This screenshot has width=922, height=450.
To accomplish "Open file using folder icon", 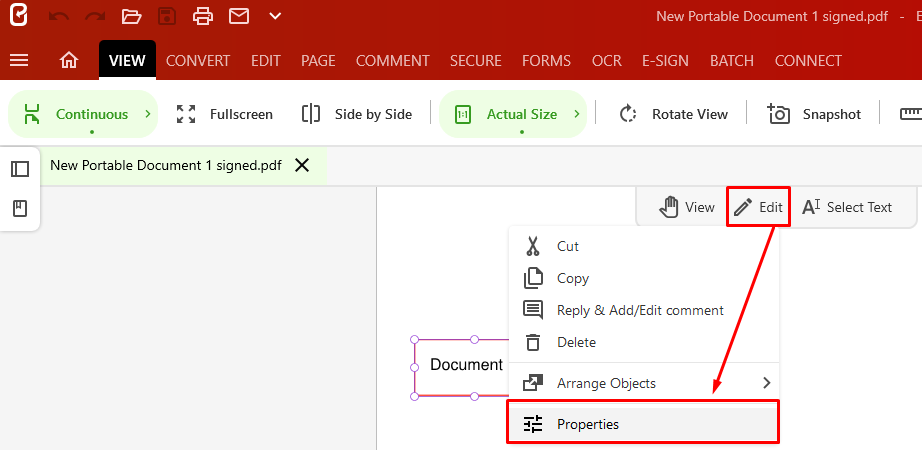I will click(x=131, y=16).
